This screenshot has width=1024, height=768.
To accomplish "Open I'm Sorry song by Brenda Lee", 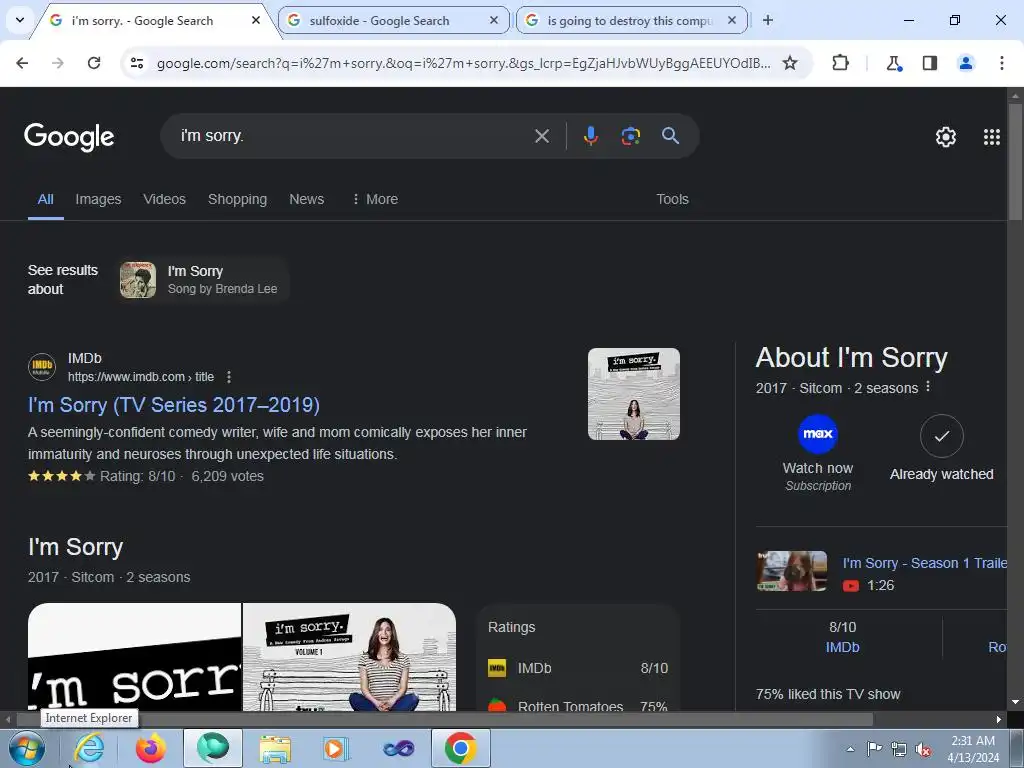I will point(204,280).
